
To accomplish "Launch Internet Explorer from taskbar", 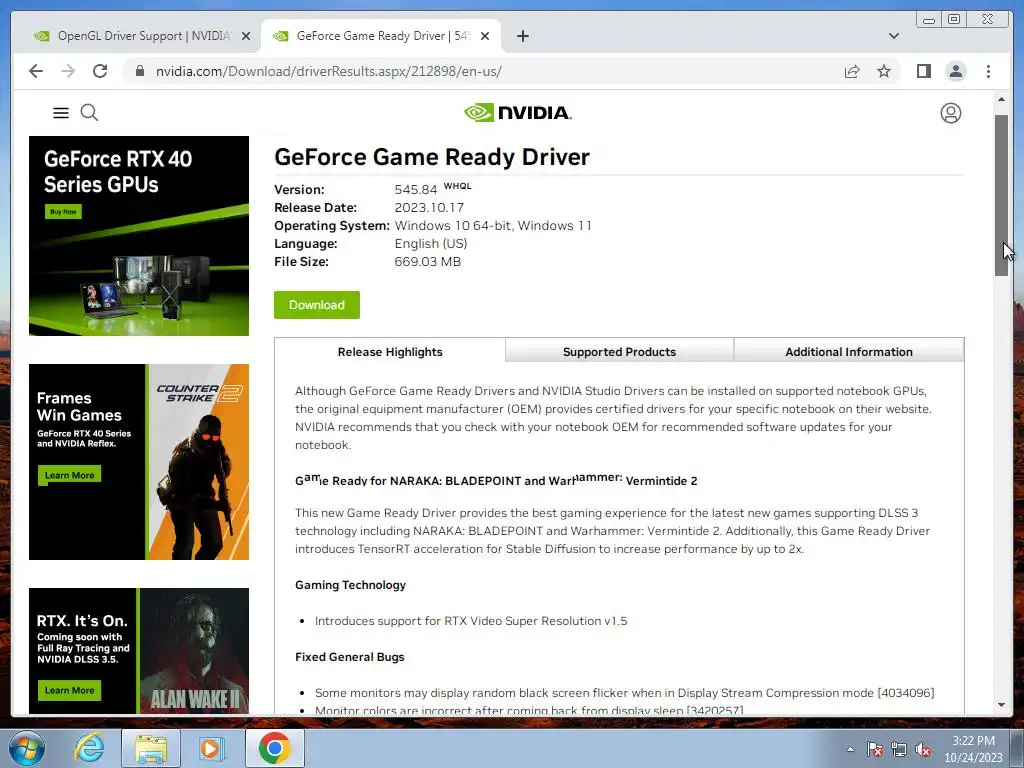I will point(89,748).
